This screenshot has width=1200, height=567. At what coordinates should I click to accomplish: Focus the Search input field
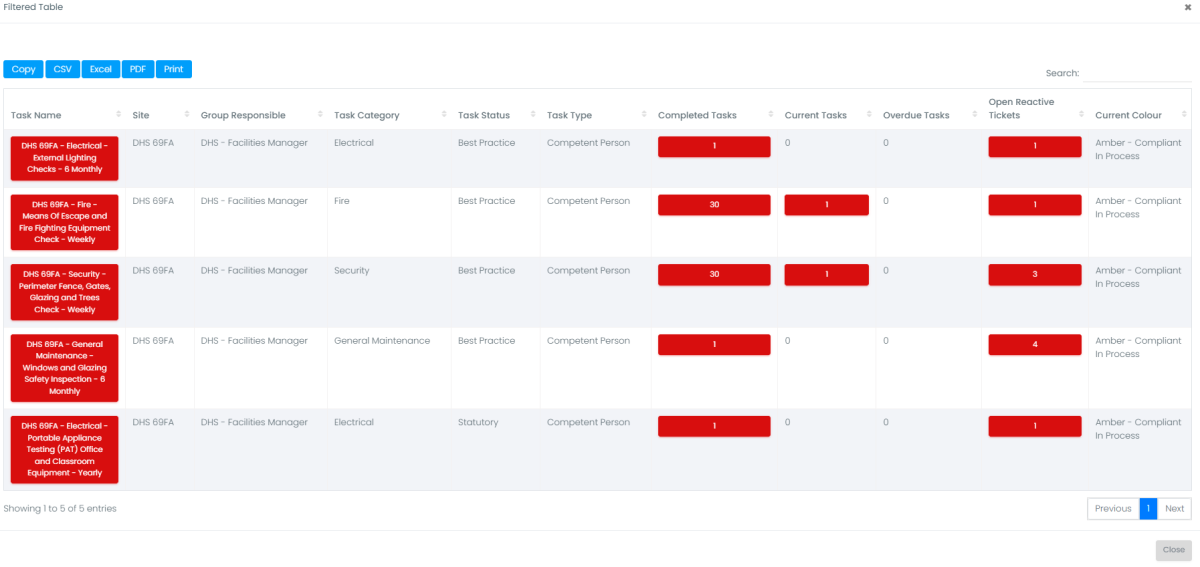point(1136,73)
